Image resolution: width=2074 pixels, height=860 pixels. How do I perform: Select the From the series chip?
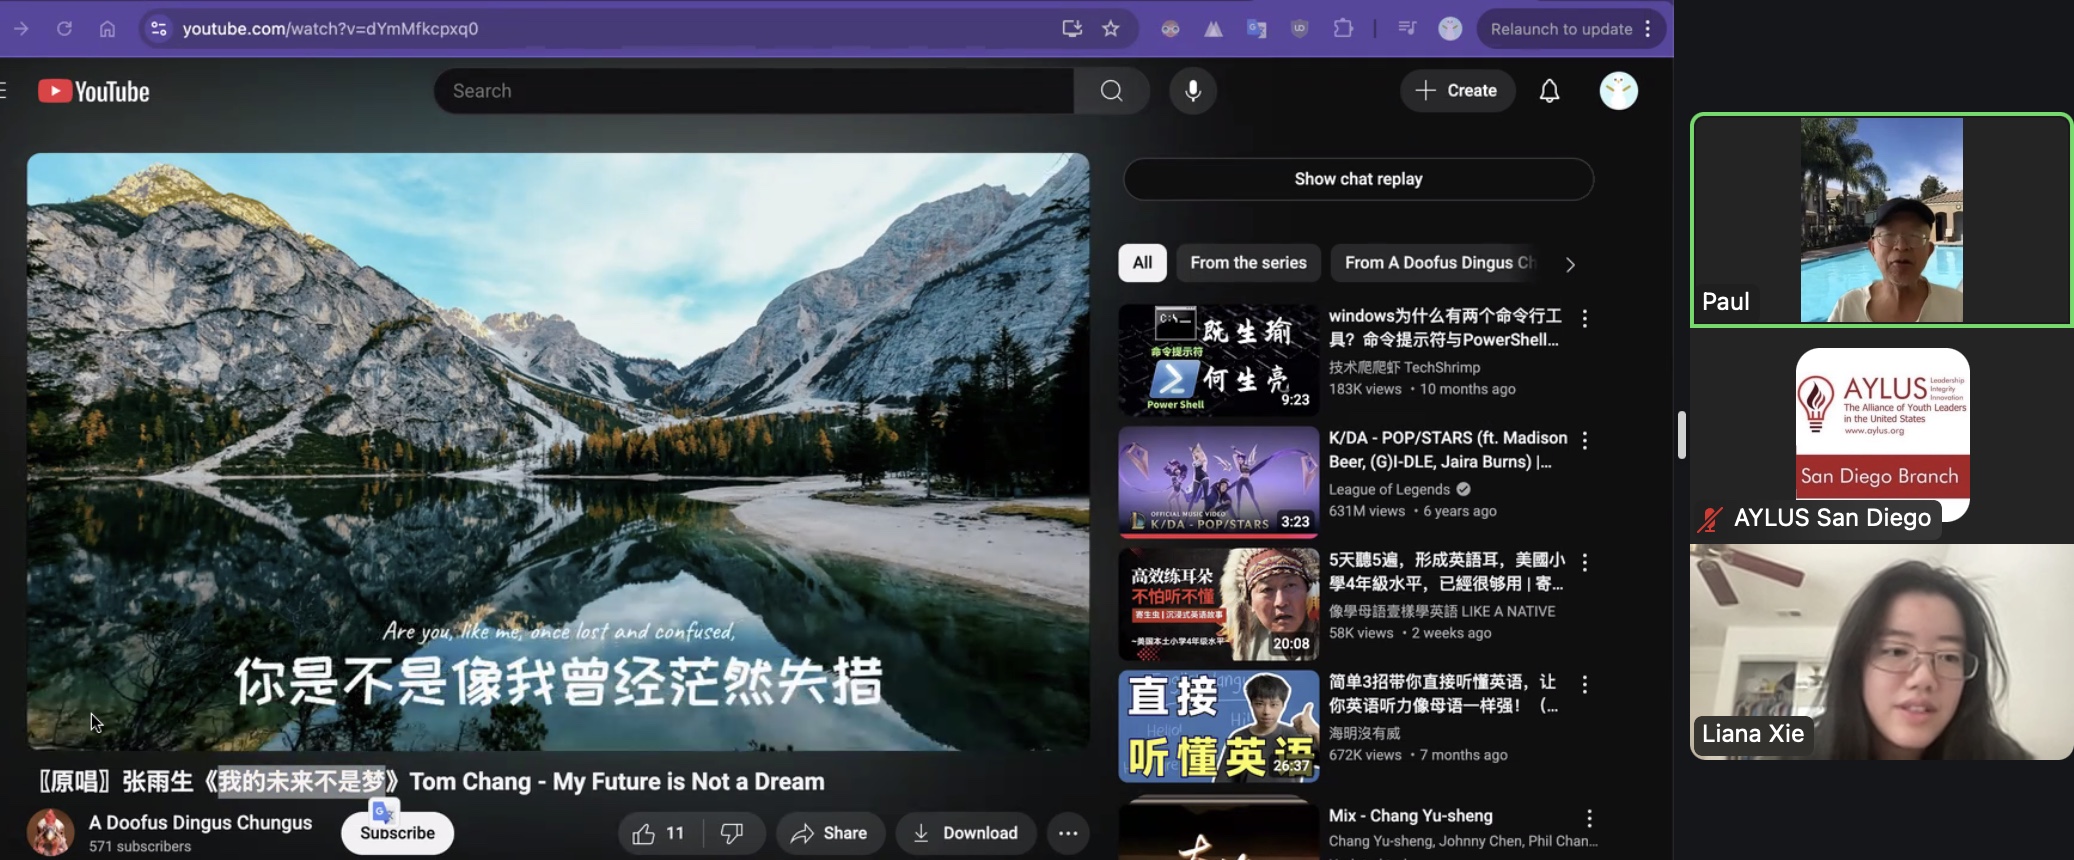[x=1248, y=263]
